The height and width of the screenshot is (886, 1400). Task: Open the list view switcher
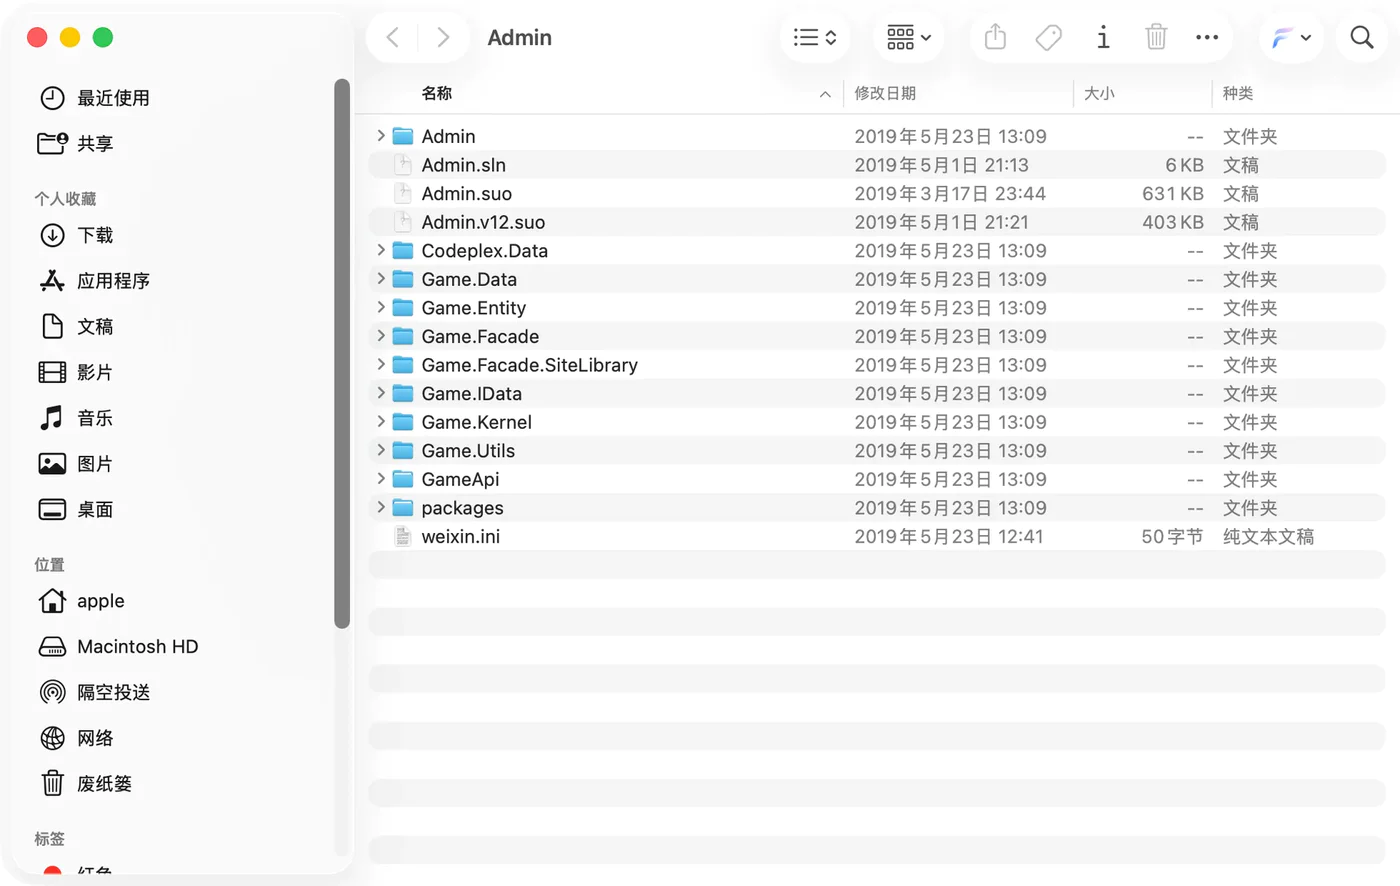[x=815, y=38]
